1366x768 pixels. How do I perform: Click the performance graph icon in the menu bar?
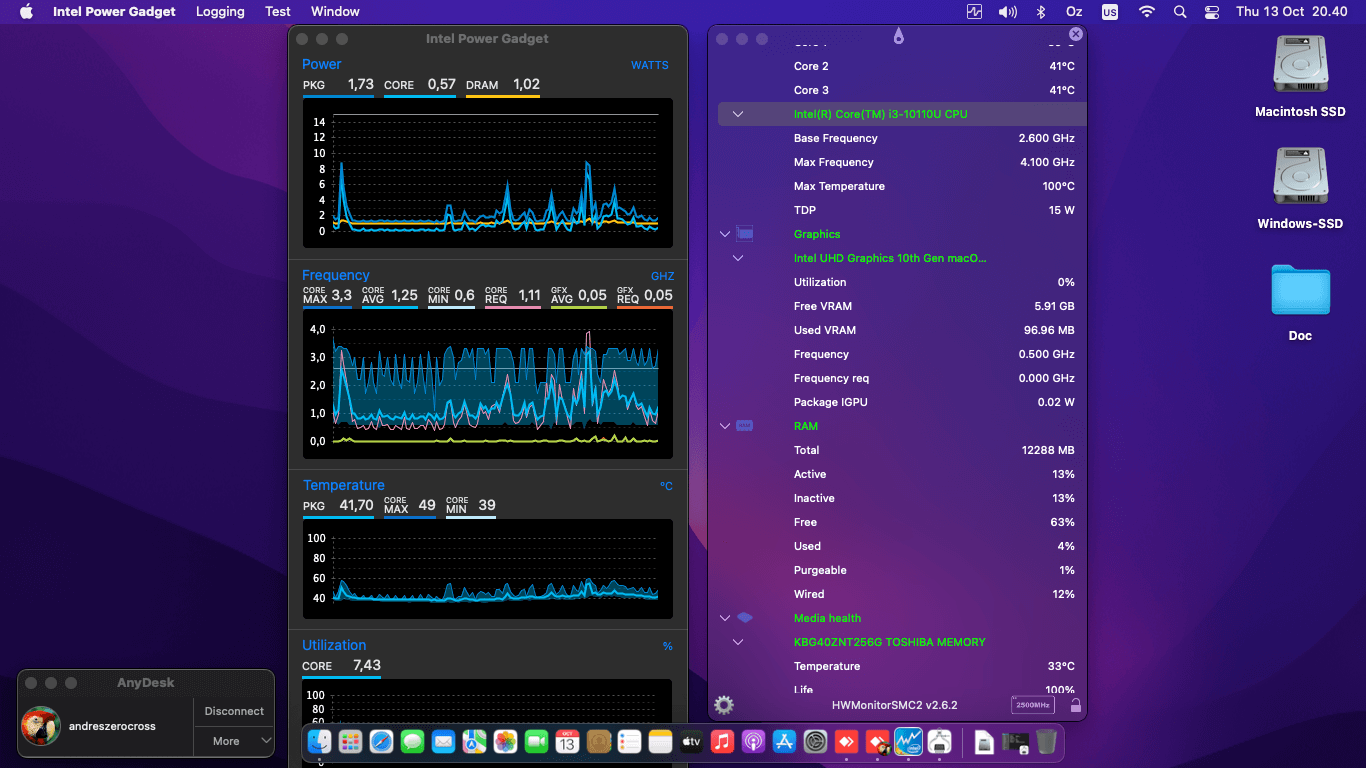click(x=973, y=11)
